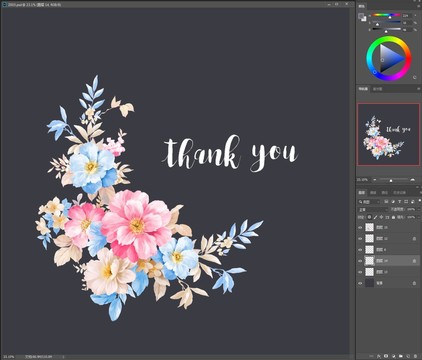Click the text layer filter T icon

399,202
